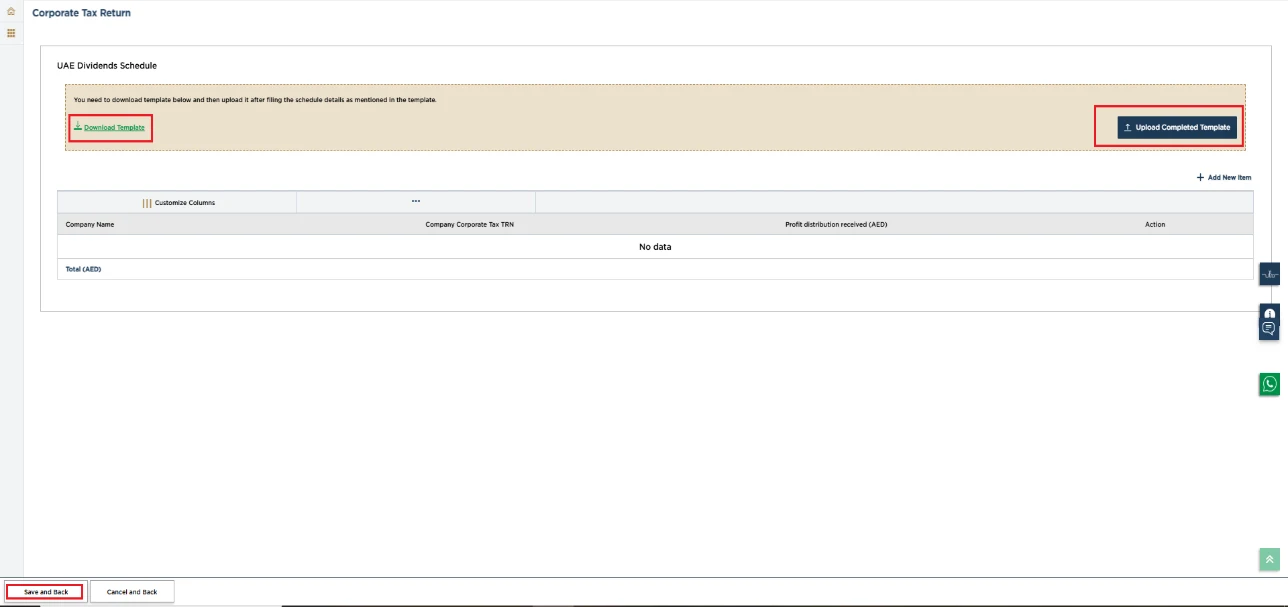Open the chat message widget icon
The height and width of the screenshot is (607, 1288).
click(1269, 328)
